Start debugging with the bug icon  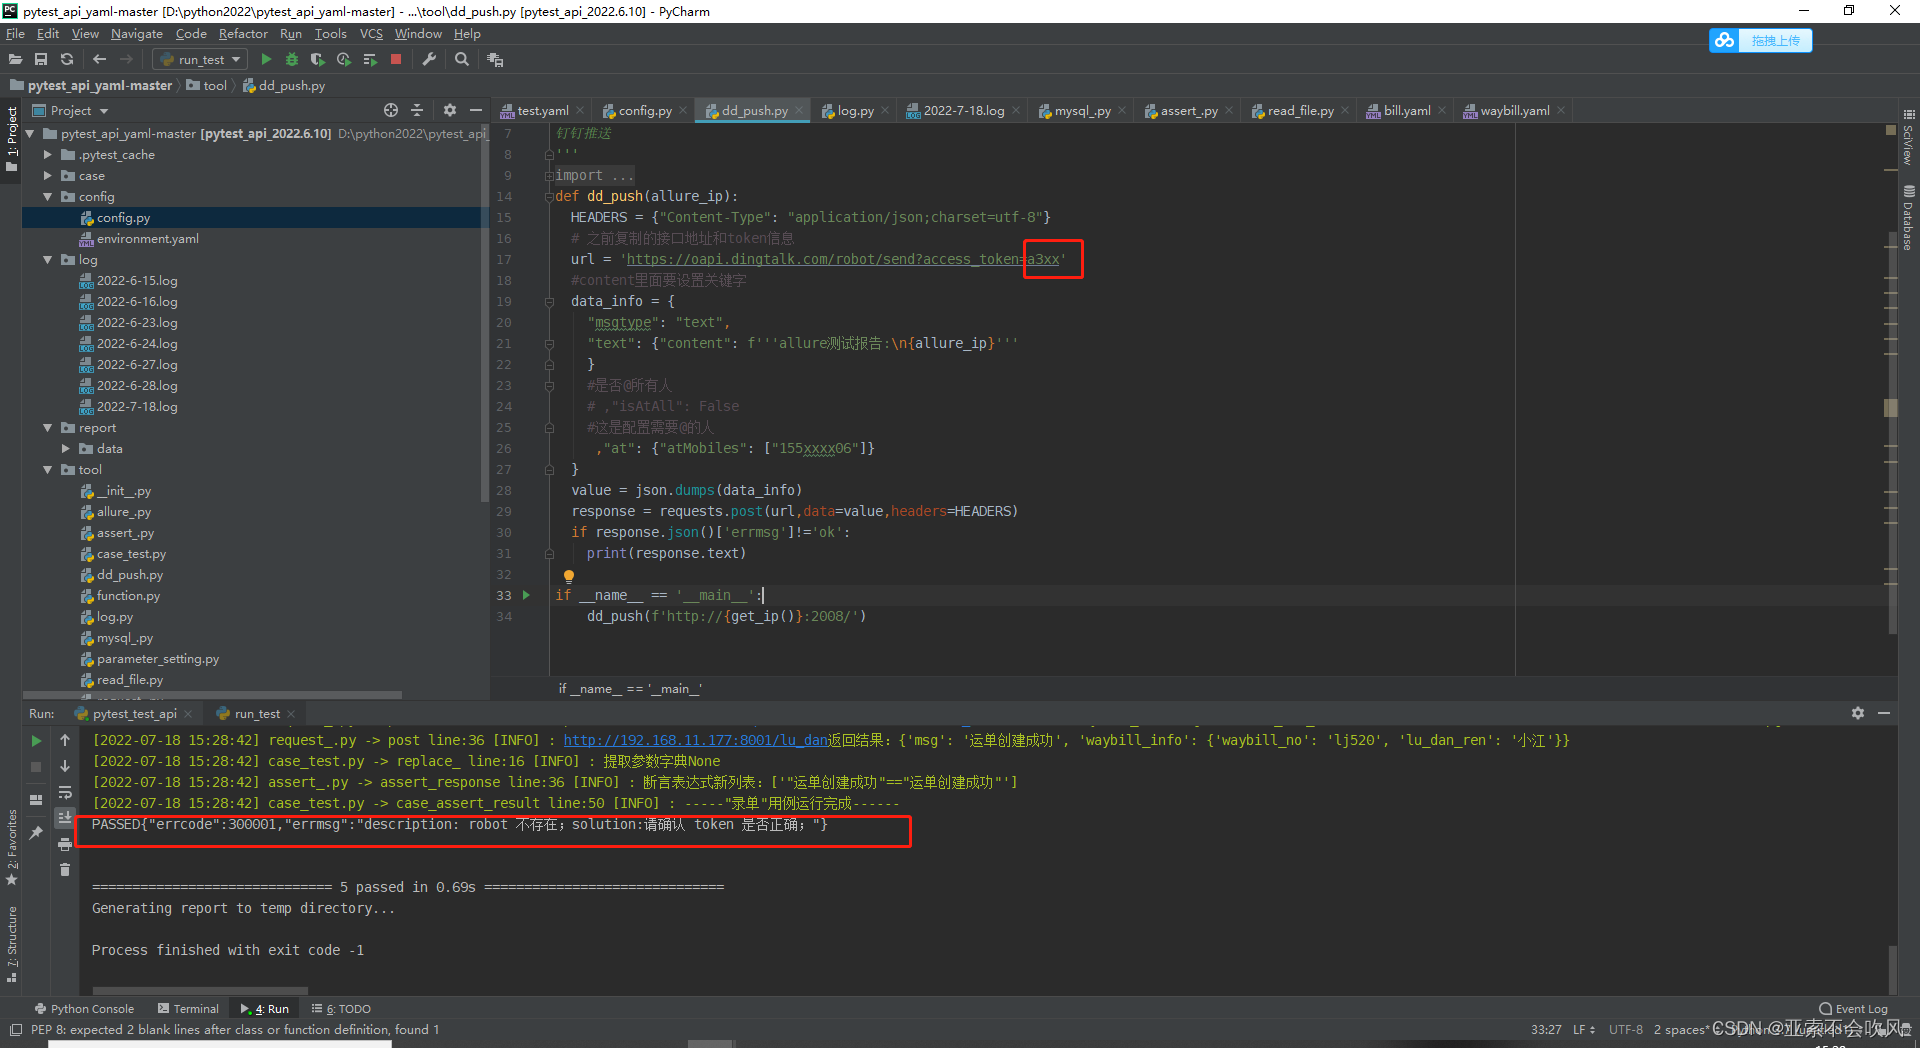coord(292,60)
